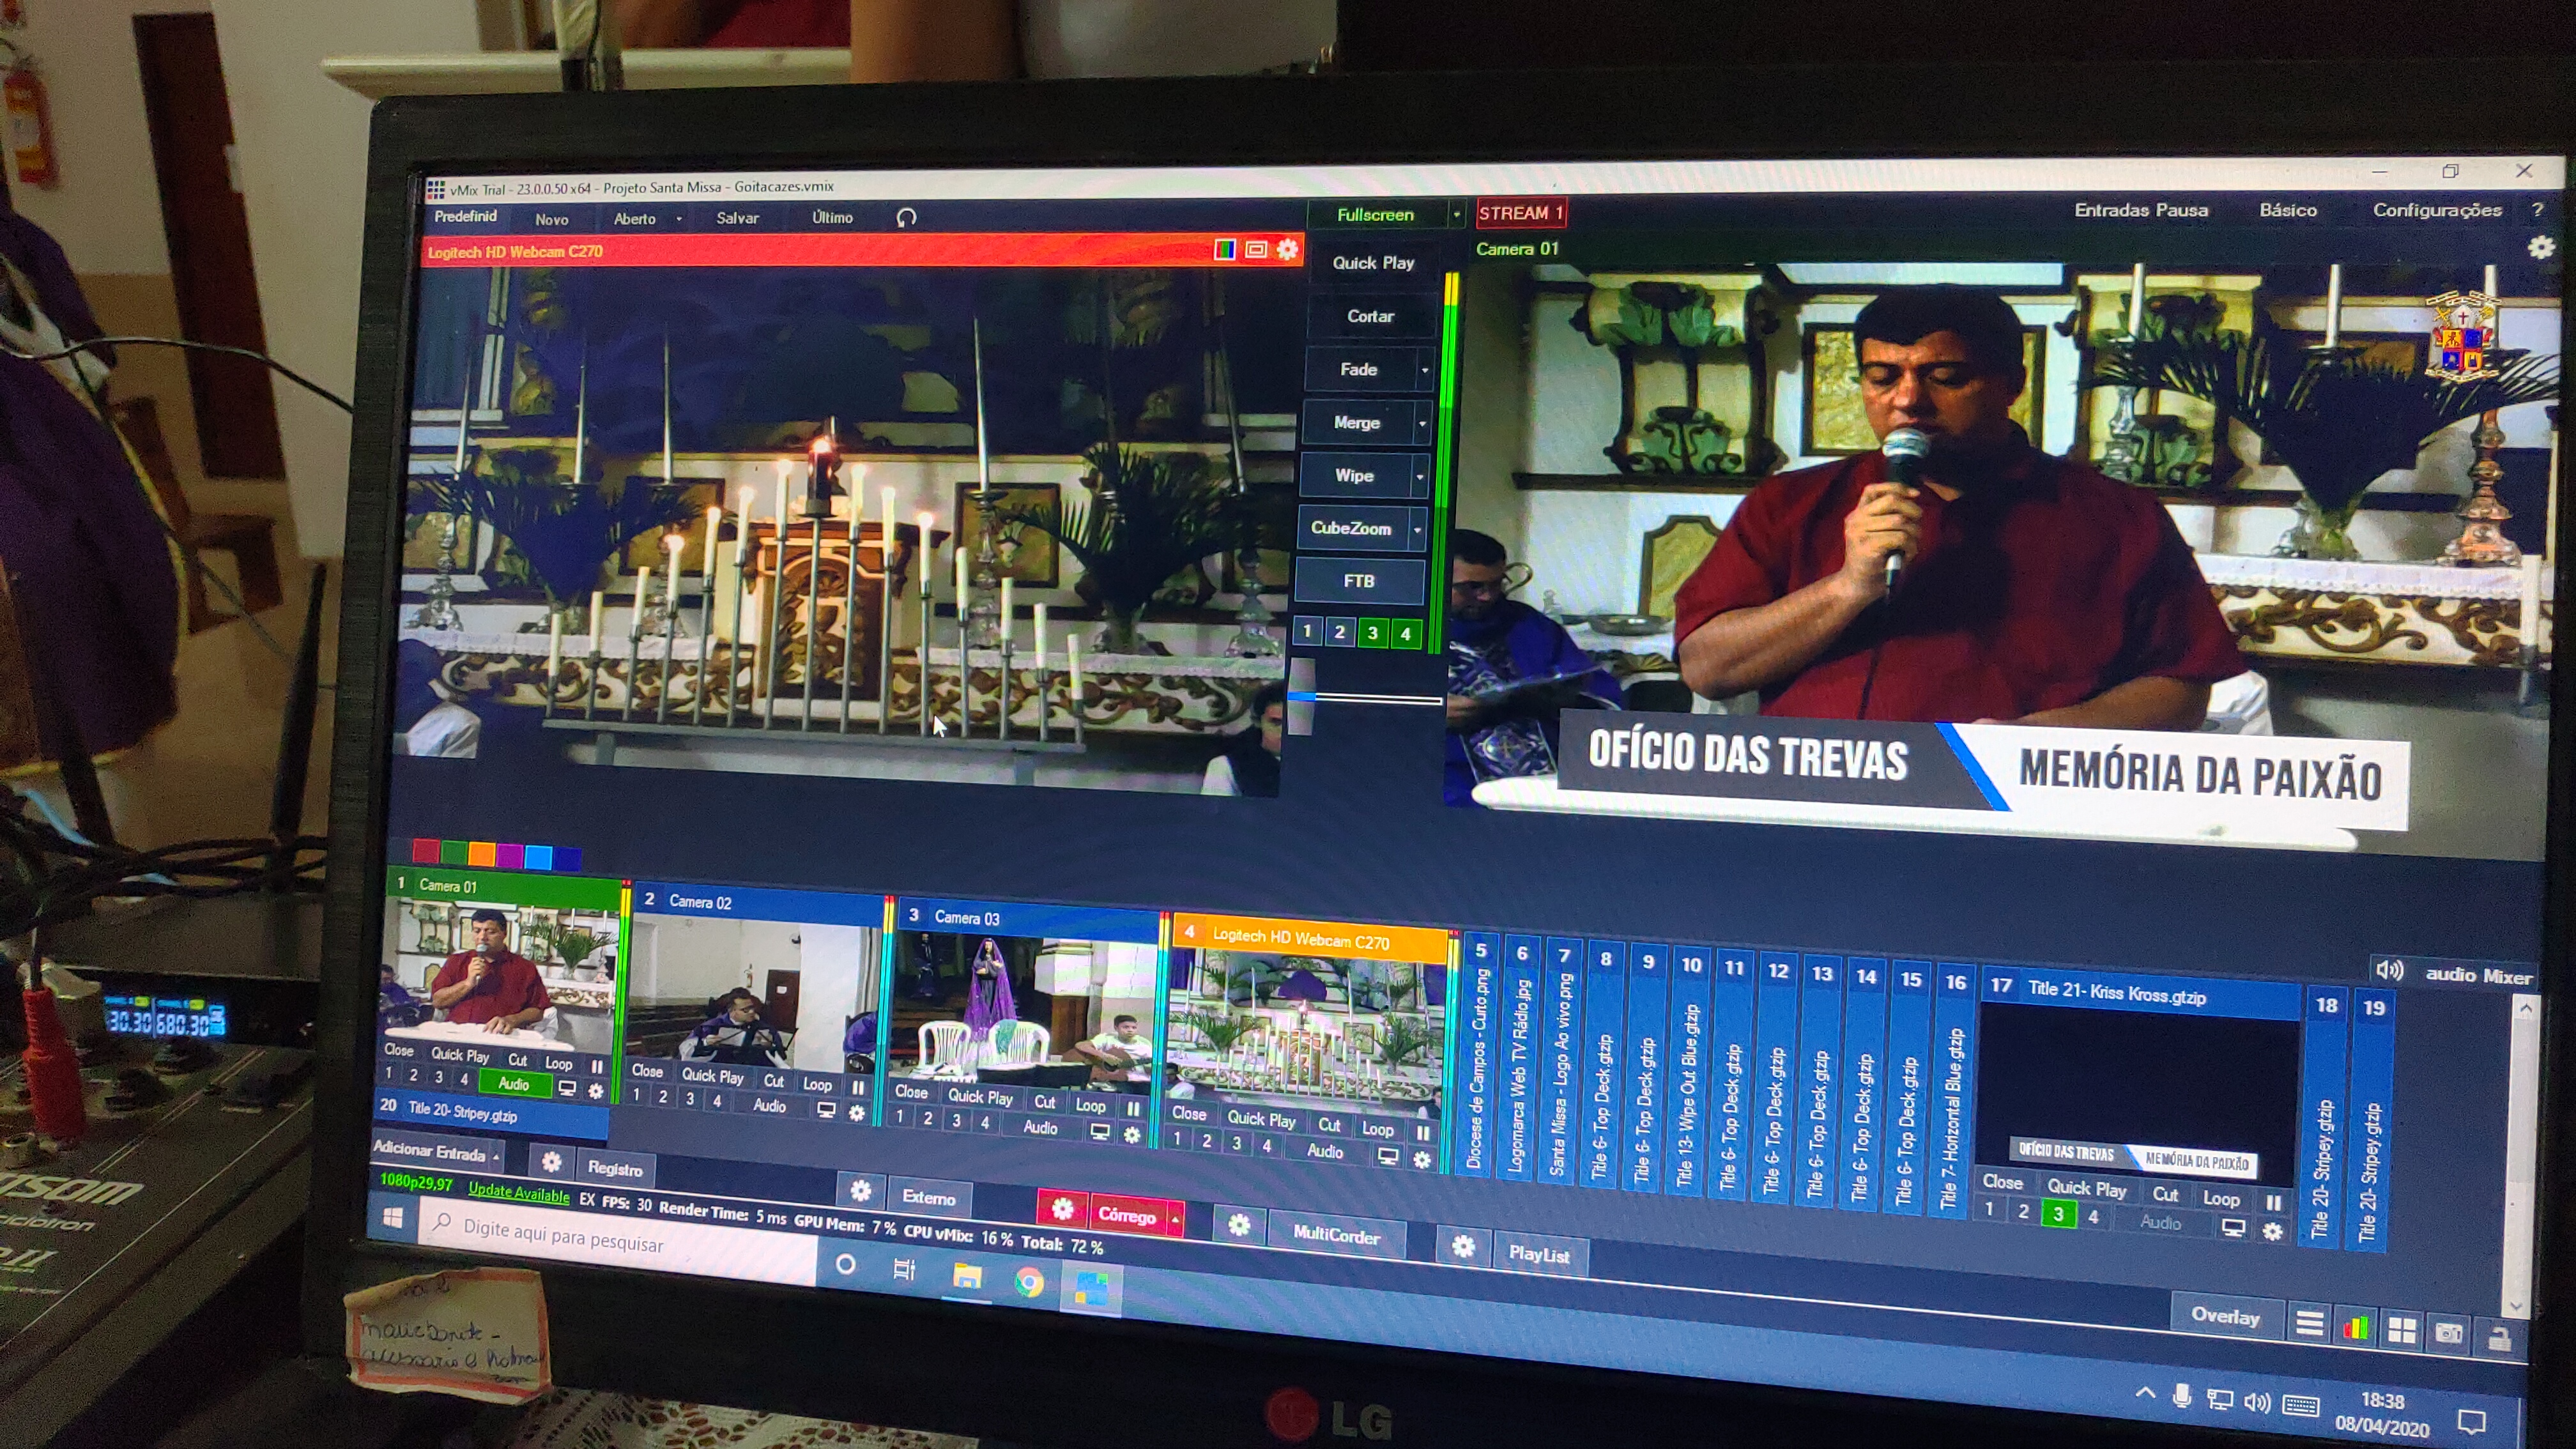Image resolution: width=2576 pixels, height=1449 pixels.
Task: Open the gear next to Externo
Action: tap(861, 1190)
